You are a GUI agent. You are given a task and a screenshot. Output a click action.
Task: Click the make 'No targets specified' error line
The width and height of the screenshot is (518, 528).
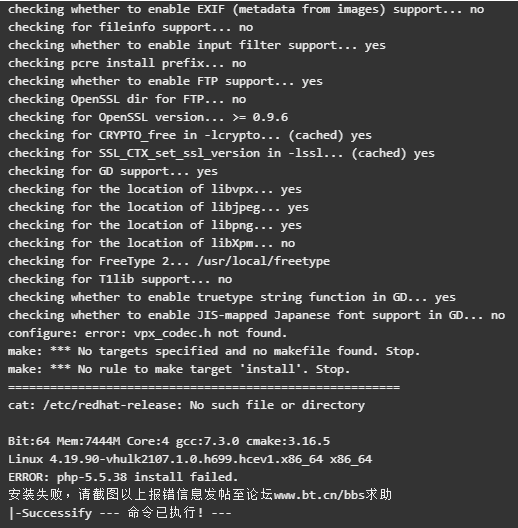tap(214, 351)
